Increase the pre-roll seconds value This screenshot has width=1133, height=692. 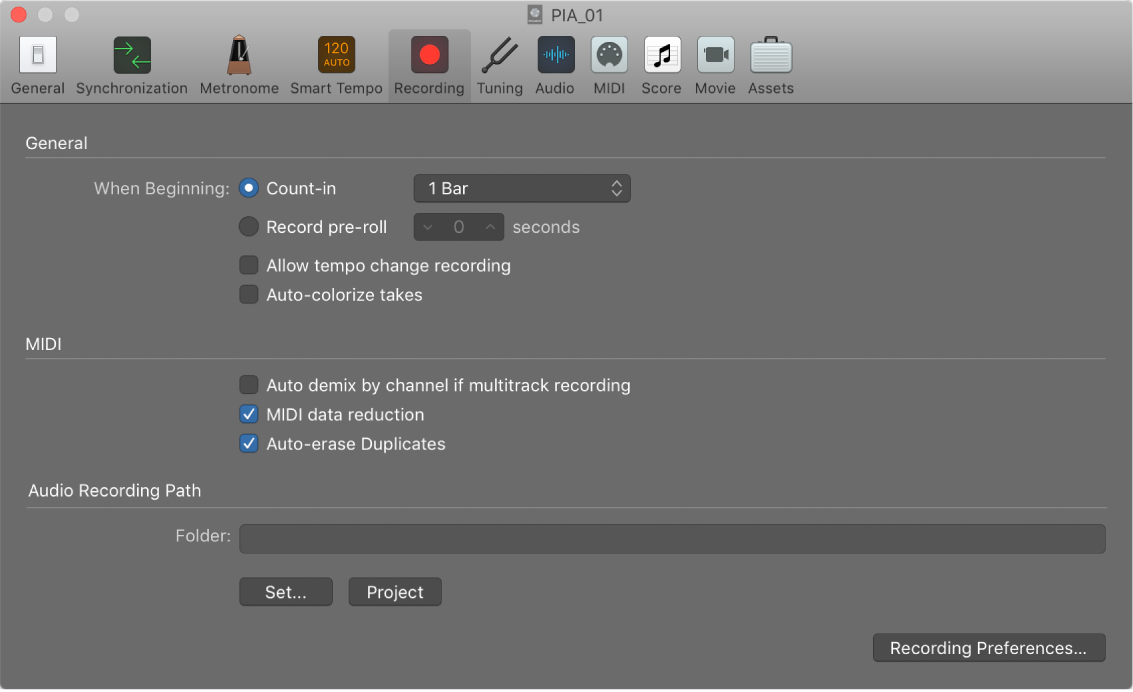click(489, 226)
